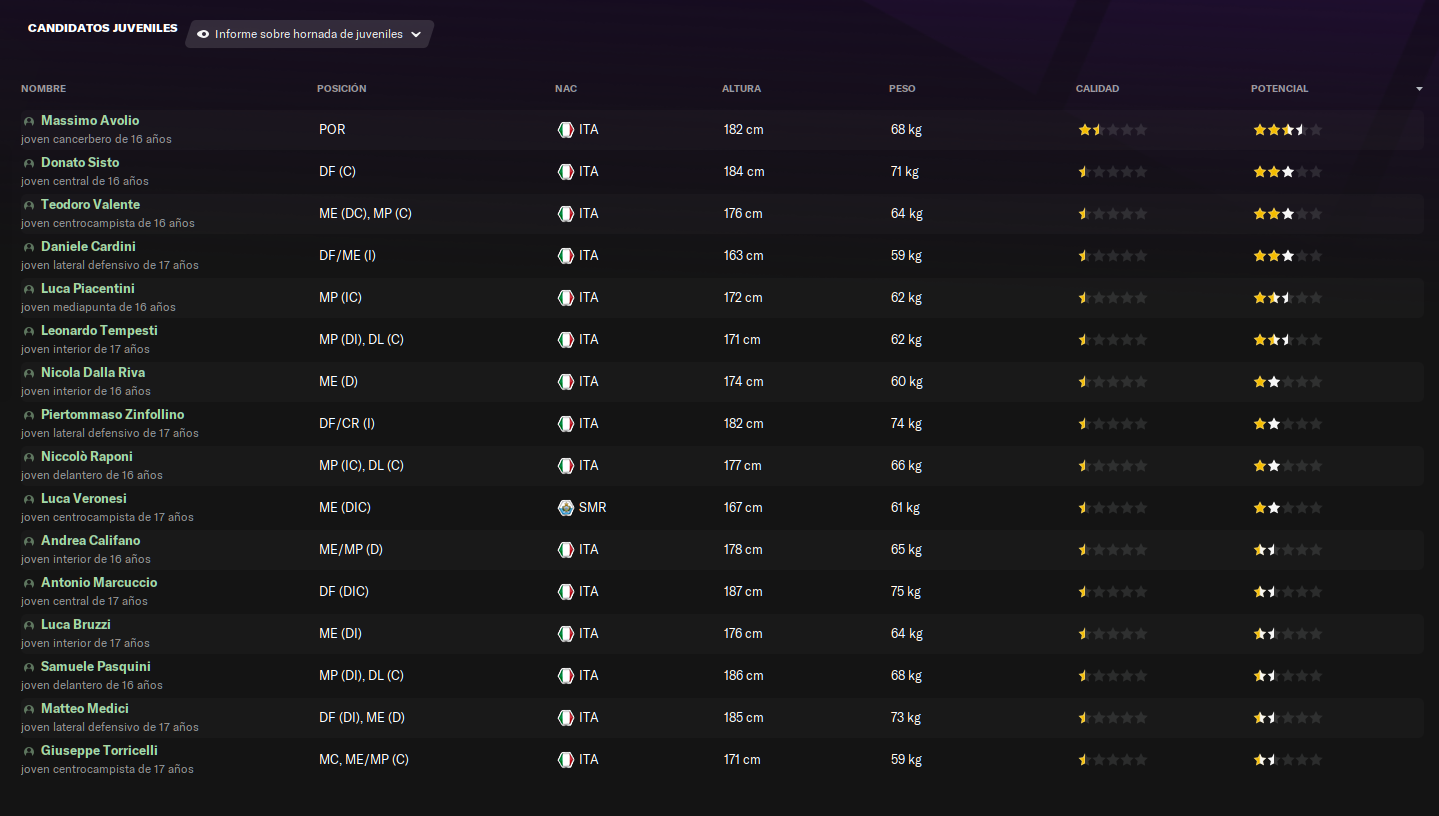Select the DF (DI), ME (D) position cell
The height and width of the screenshot is (816, 1439).
tap(362, 717)
